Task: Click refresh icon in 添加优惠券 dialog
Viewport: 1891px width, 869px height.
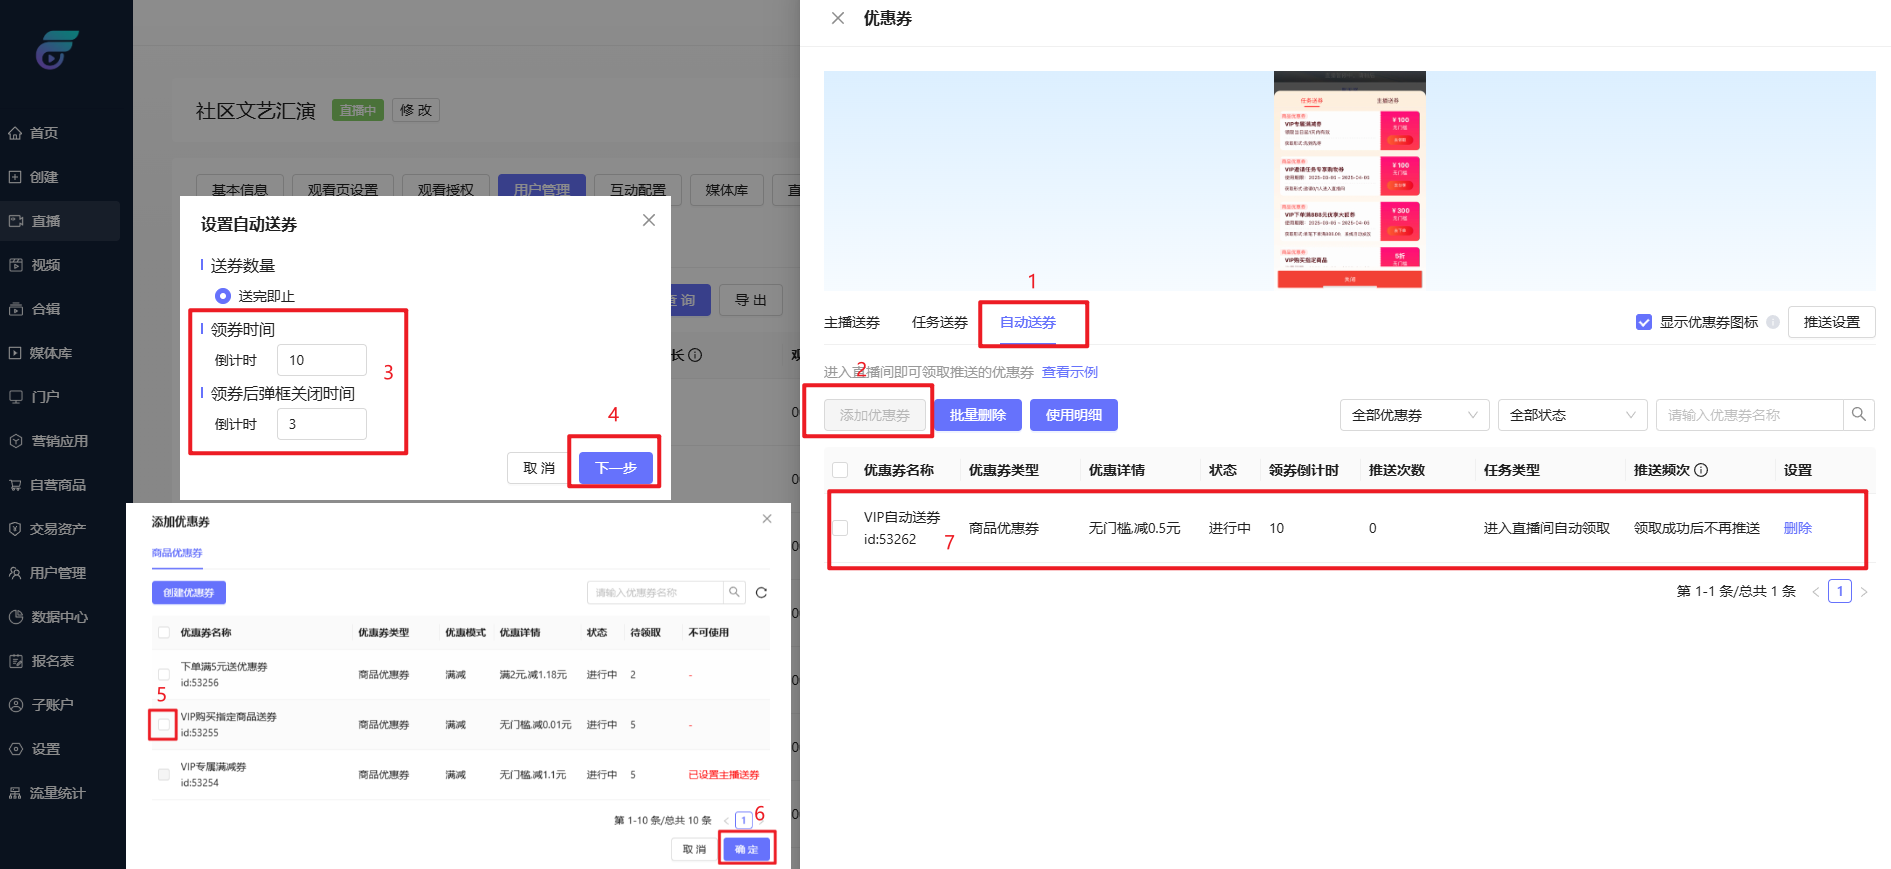Action: click(761, 593)
